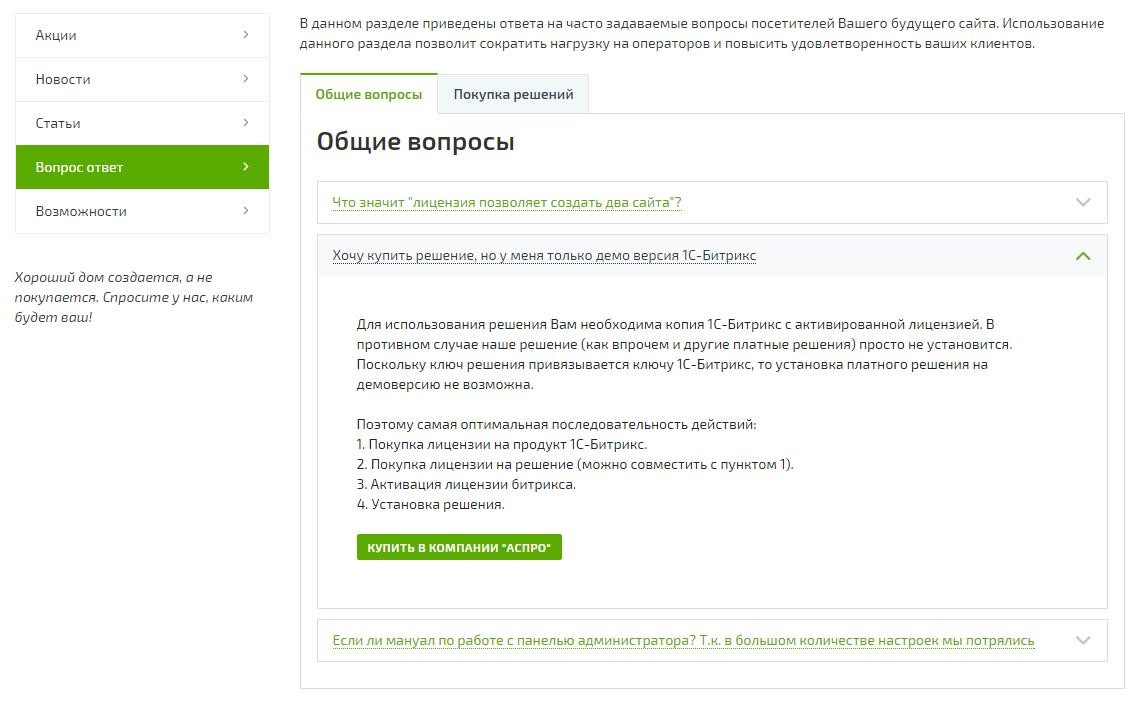Open the question about administrator panel manual

683,640
